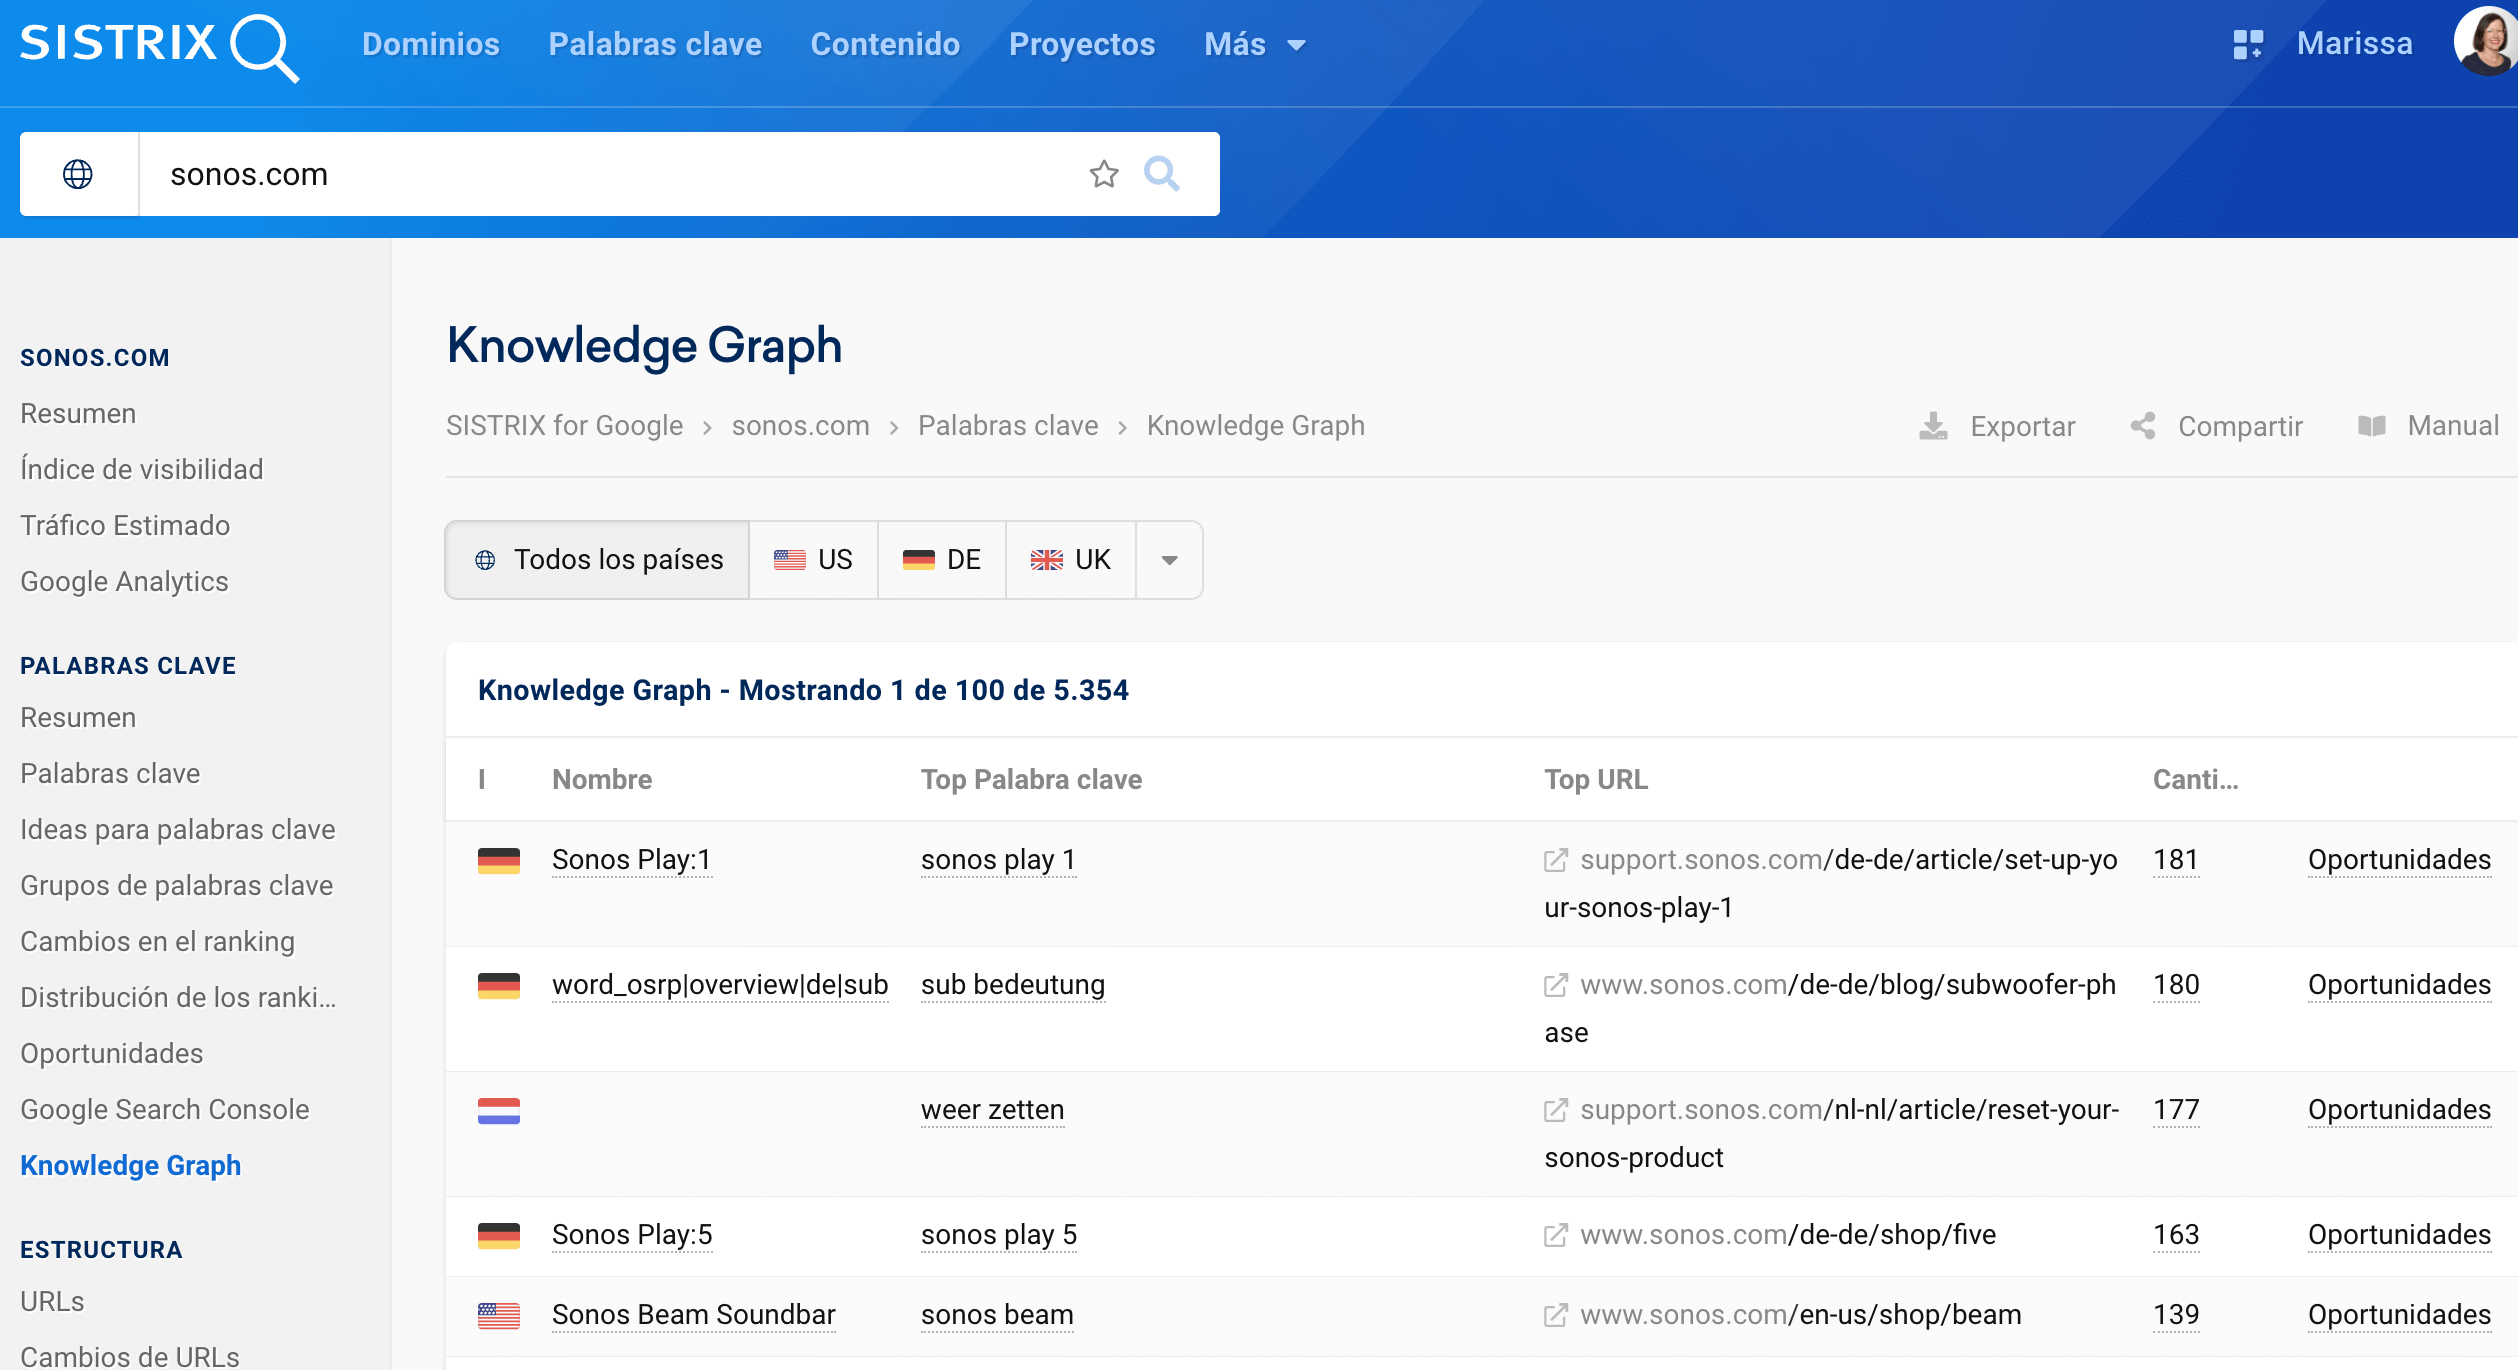Open the apps grid icon beside Marissa
The width and height of the screenshot is (2518, 1370).
pos(2247,44)
